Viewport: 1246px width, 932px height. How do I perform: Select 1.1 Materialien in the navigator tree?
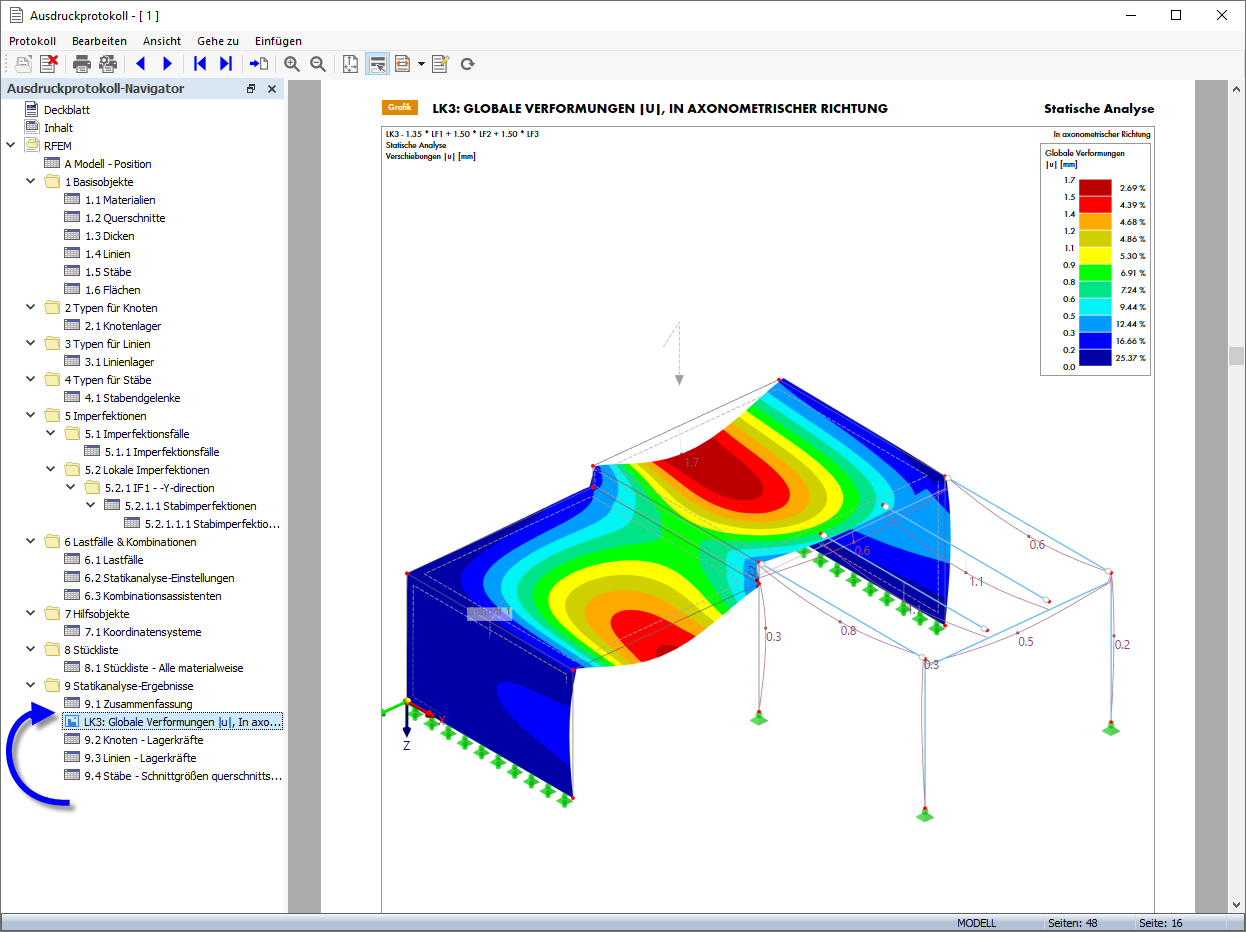coord(119,200)
